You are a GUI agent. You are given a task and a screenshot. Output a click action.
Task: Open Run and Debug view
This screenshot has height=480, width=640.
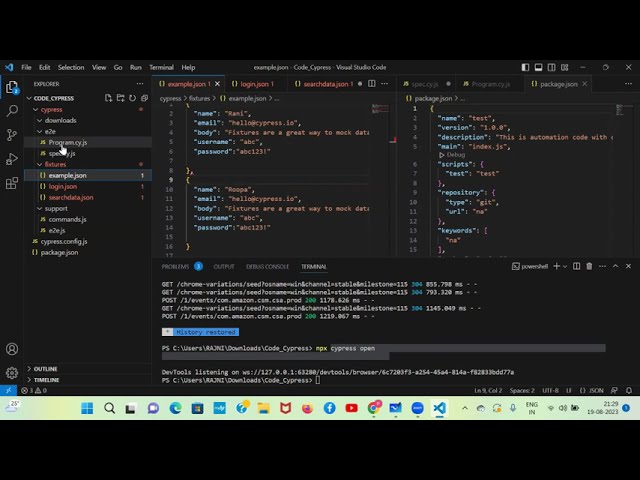[12, 159]
